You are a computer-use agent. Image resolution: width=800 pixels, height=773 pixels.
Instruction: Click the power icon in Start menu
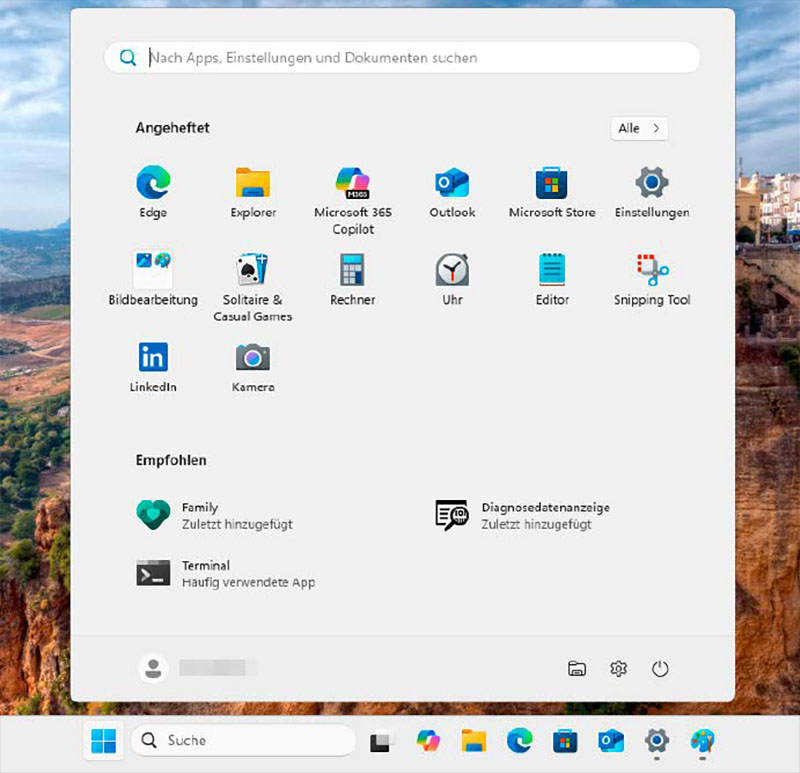(x=662, y=668)
